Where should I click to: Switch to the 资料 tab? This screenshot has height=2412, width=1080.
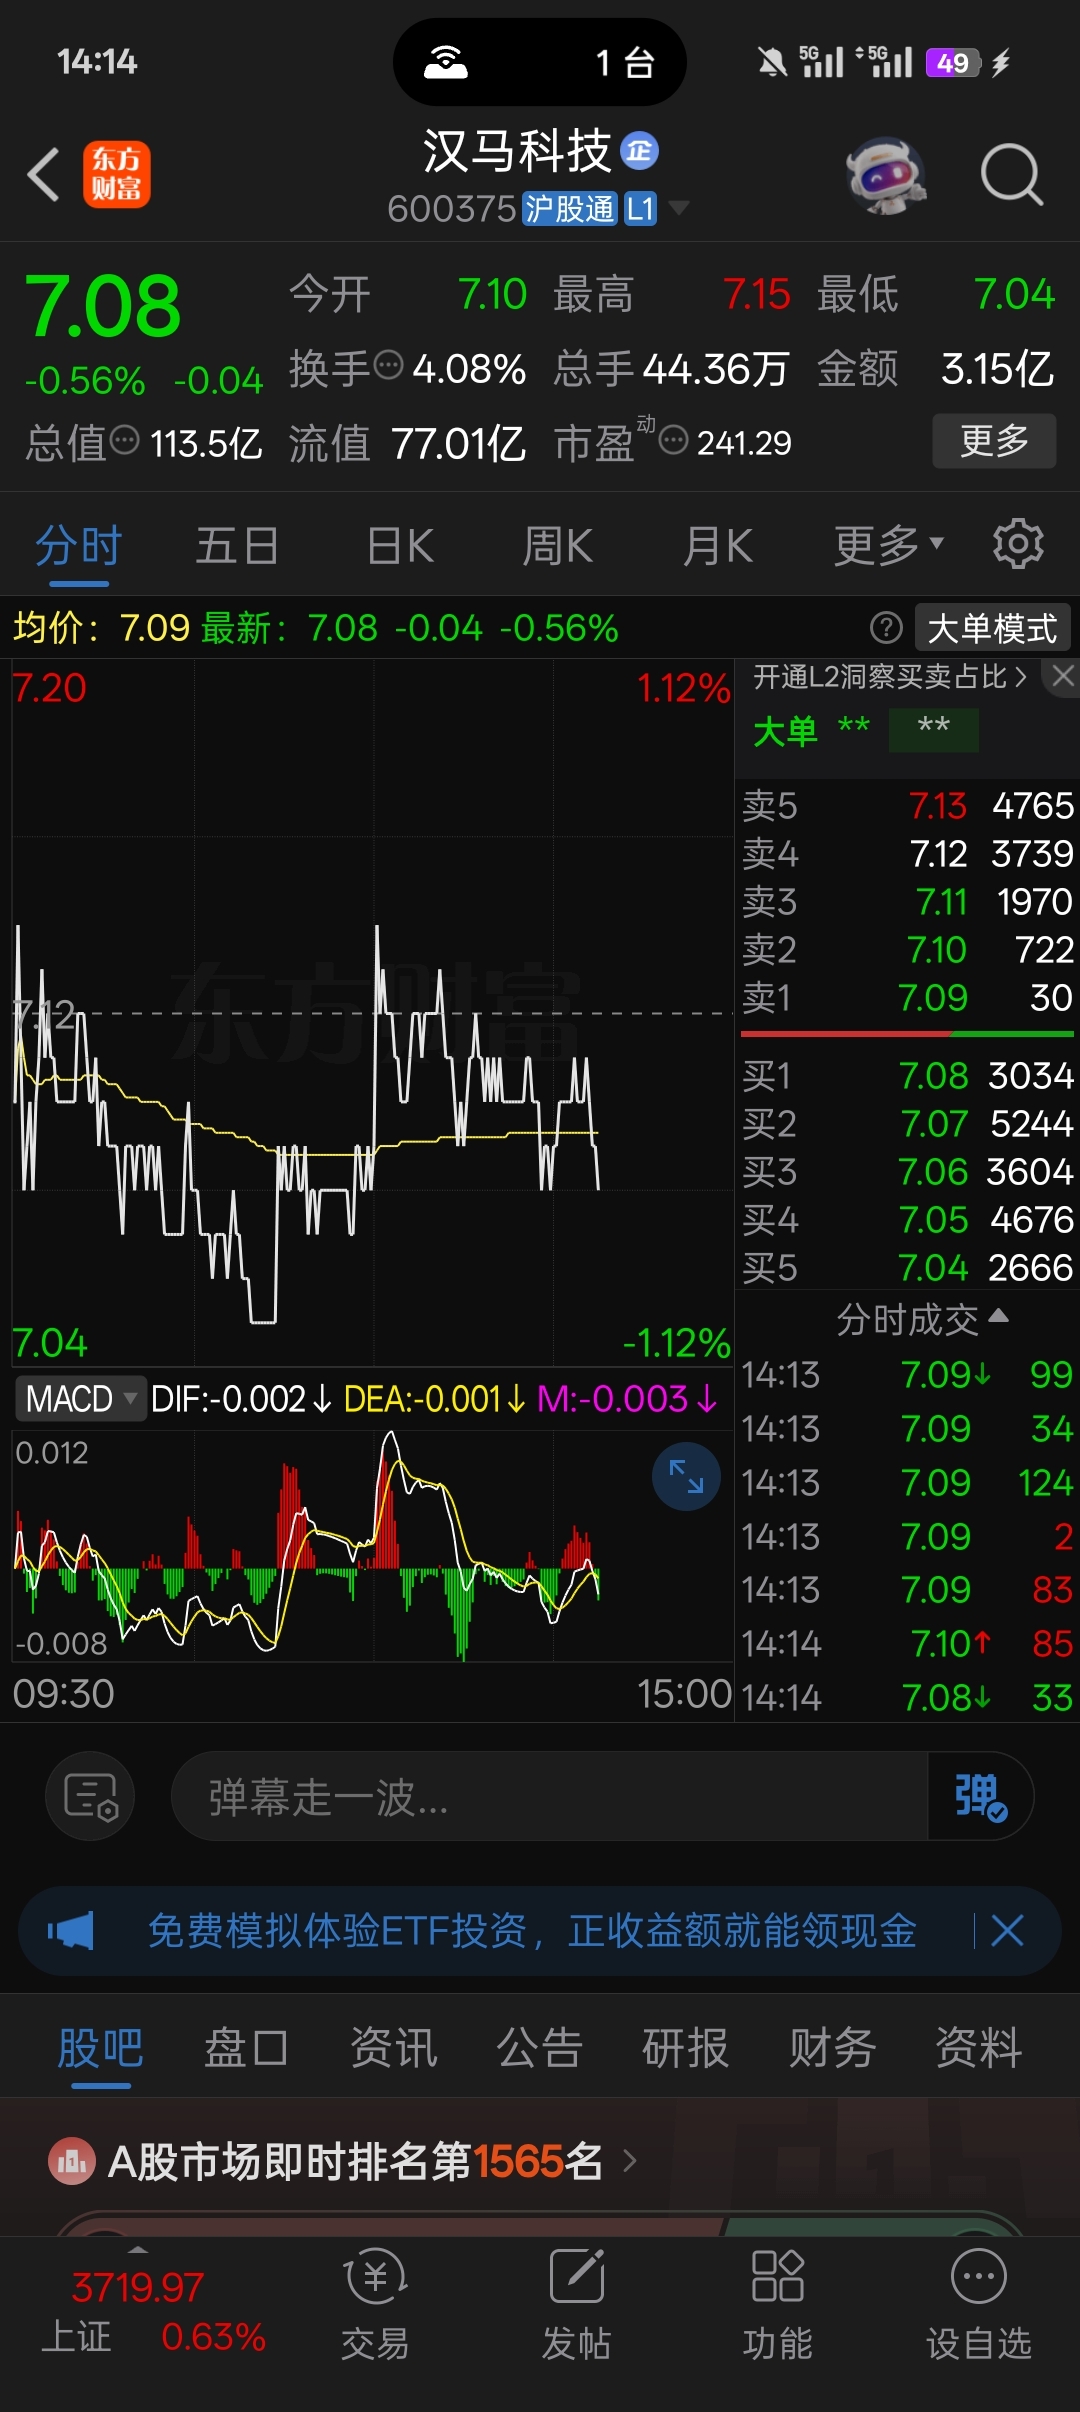(978, 2048)
